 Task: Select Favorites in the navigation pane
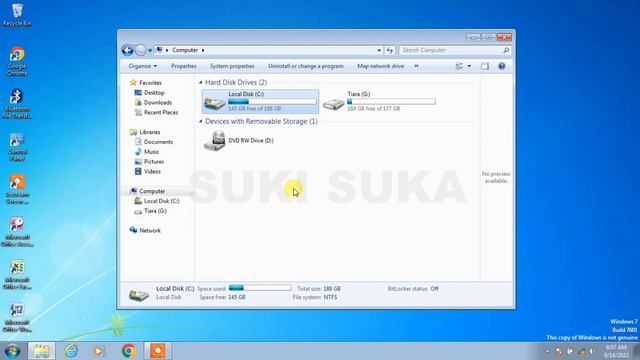click(150, 83)
